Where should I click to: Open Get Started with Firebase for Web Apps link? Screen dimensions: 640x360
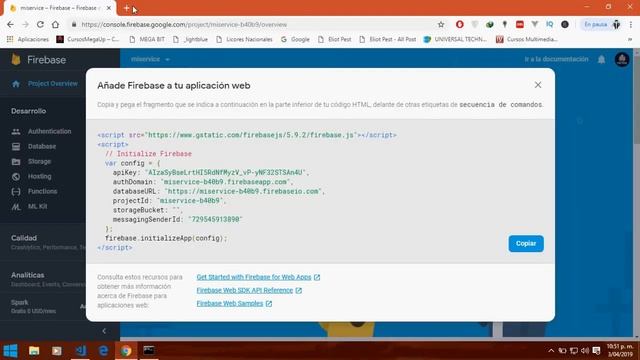(254, 277)
